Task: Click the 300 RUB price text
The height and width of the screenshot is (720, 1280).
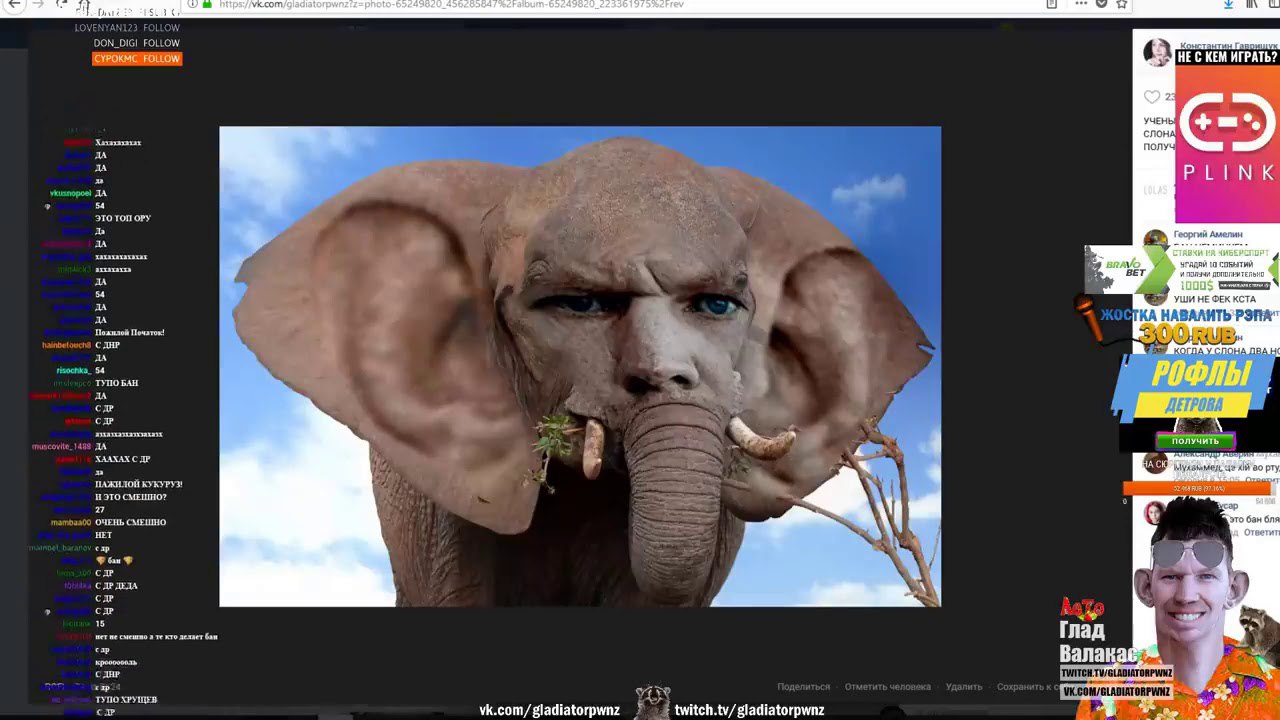Action: [x=1187, y=335]
